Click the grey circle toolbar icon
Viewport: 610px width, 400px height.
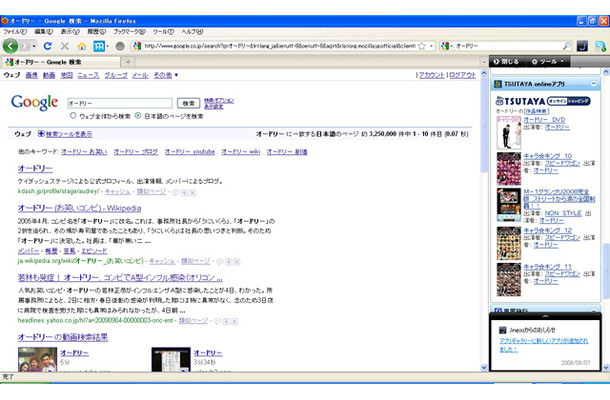coord(120,46)
